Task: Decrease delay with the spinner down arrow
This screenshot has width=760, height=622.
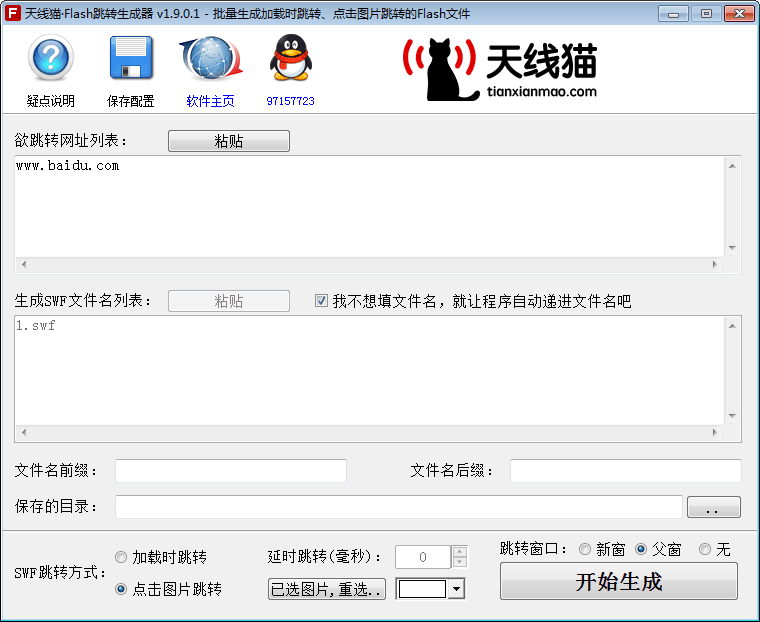Action: tap(459, 562)
